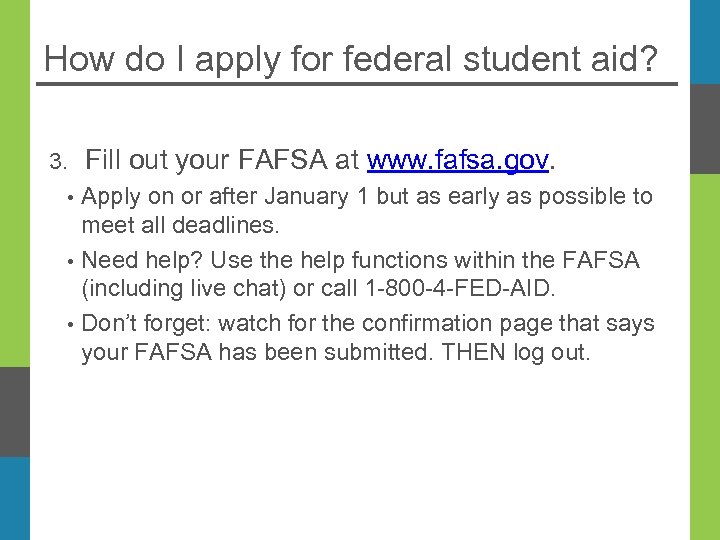720x540 pixels.
Task: Click the bullet dot before "Need help?"
Action: (x=71, y=262)
